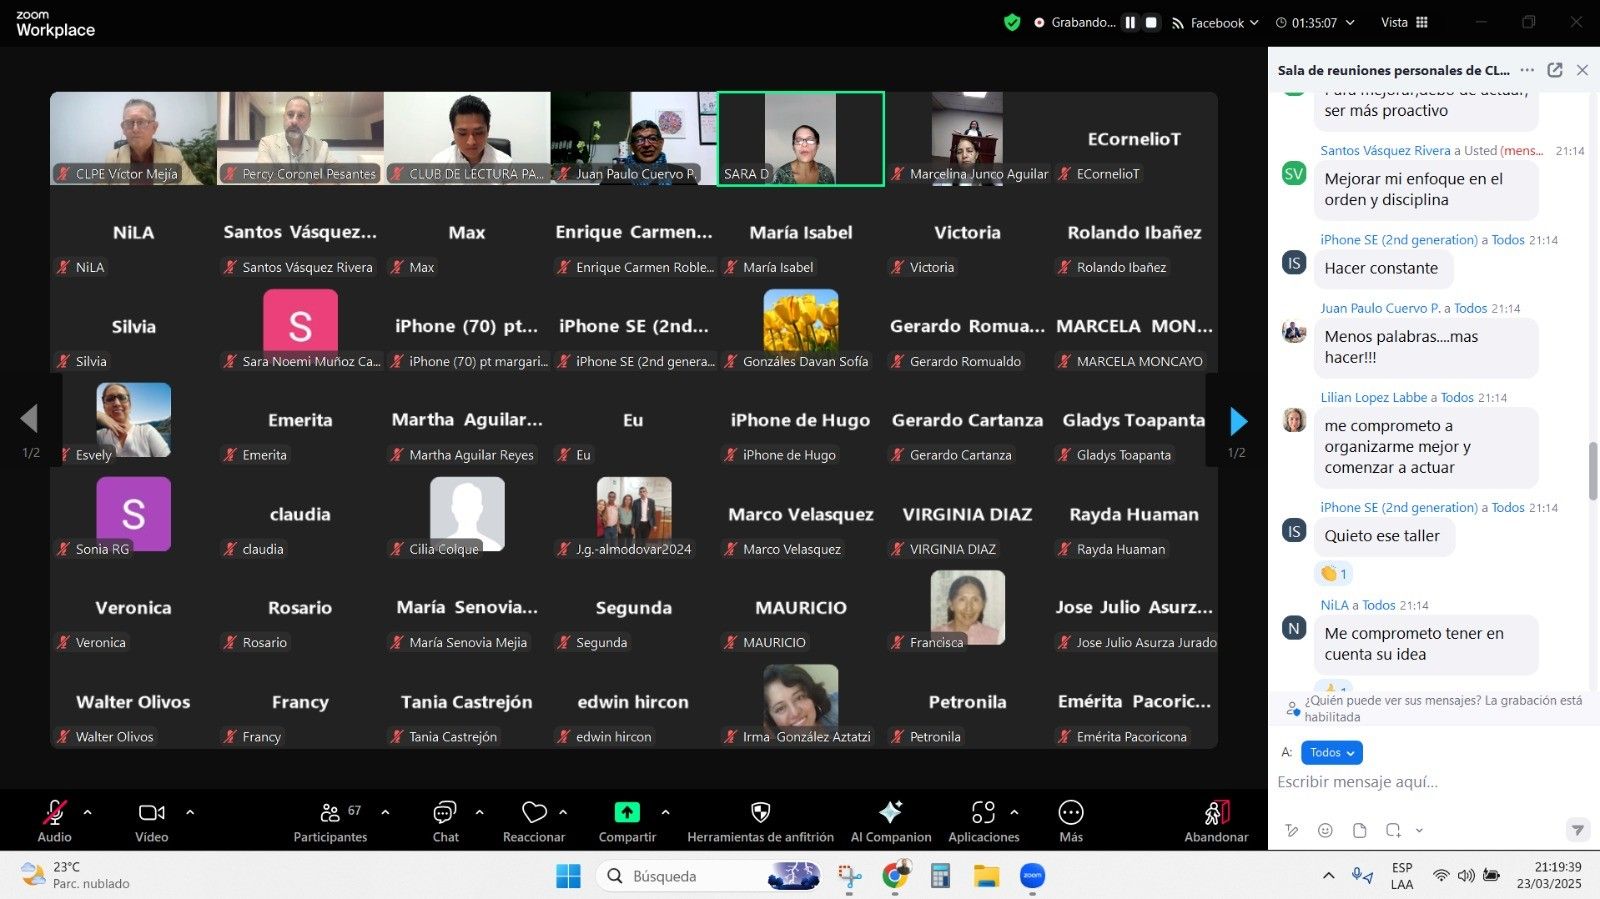
Task: Click the emoji icon in chat composer
Action: click(x=1325, y=830)
